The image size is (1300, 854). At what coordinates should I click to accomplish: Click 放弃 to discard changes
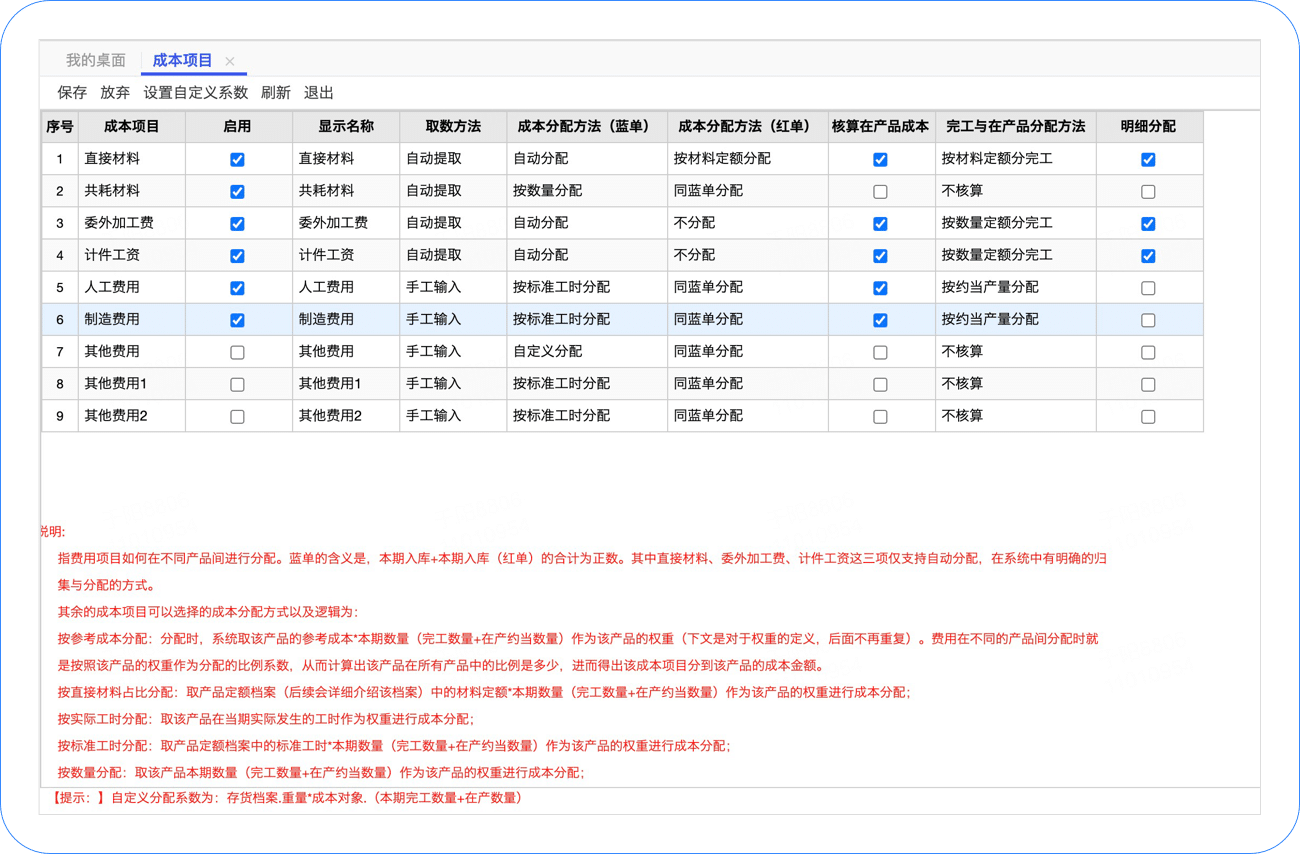pyautogui.click(x=115, y=93)
